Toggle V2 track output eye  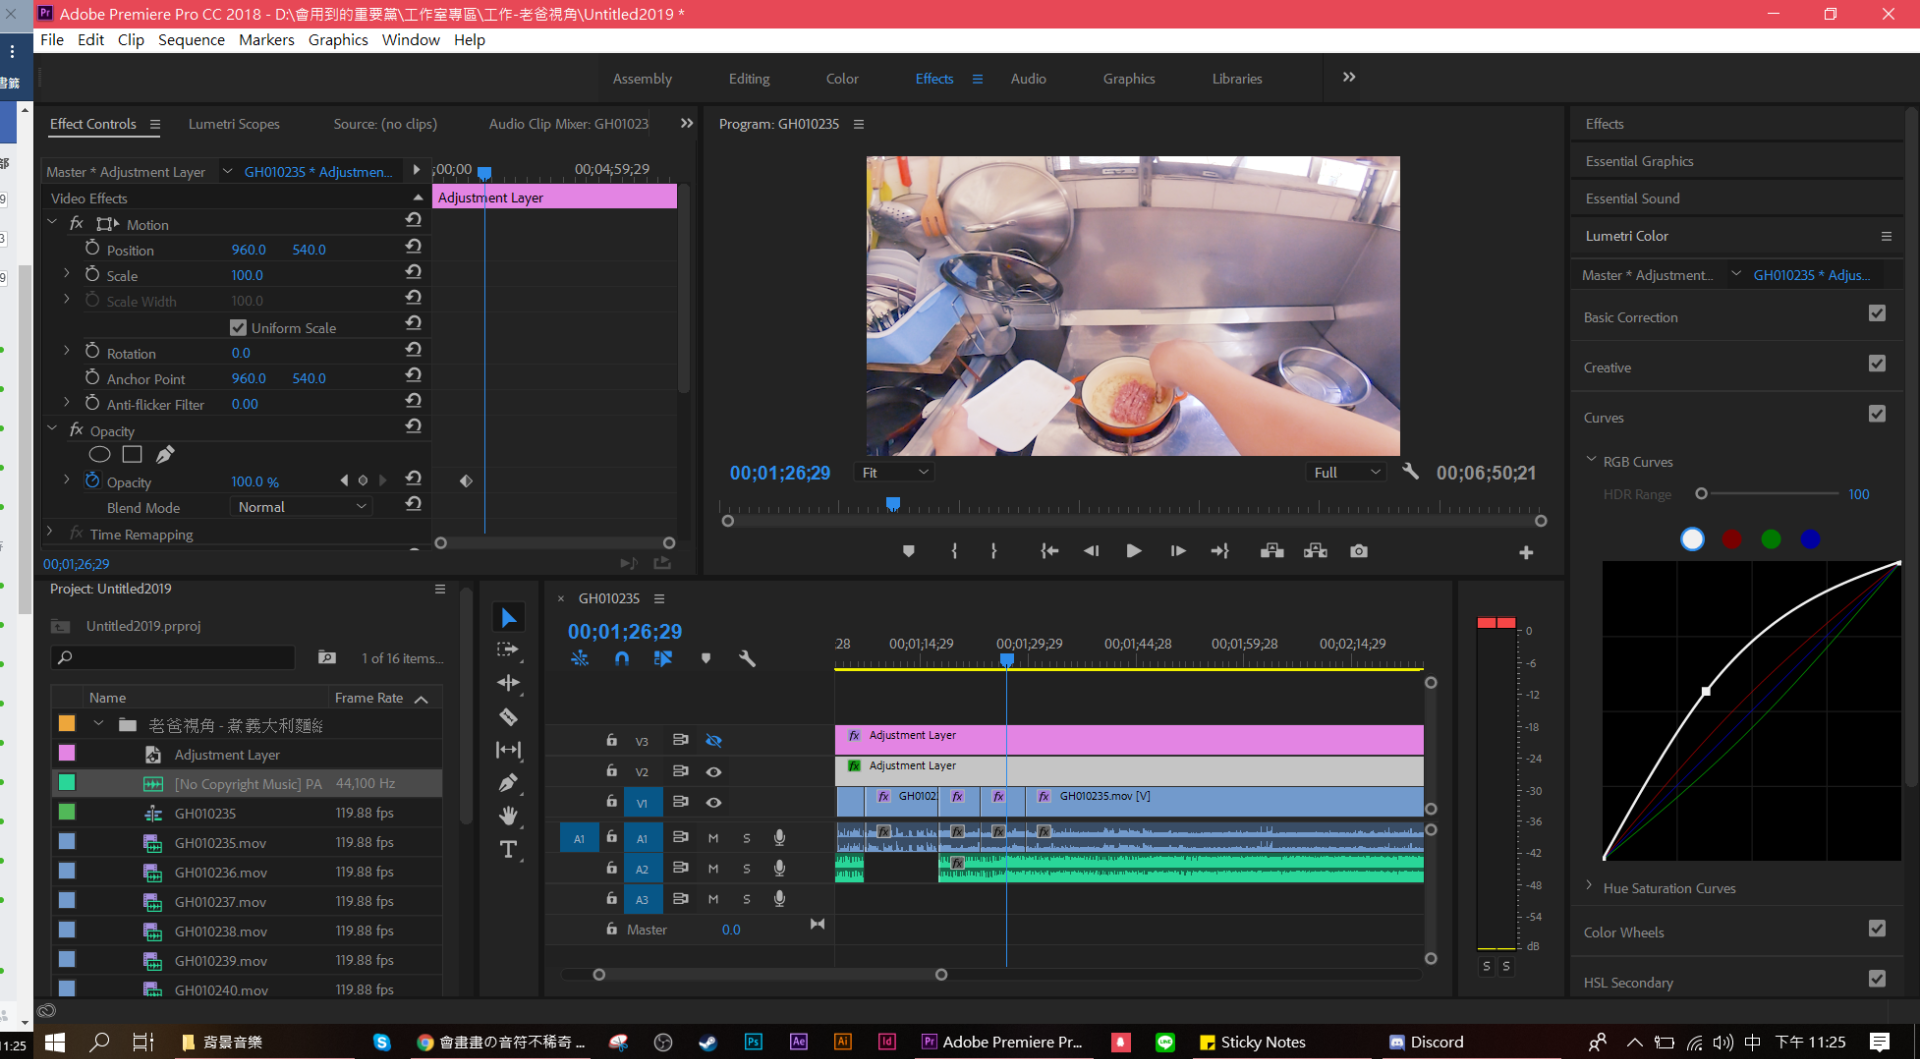pos(713,772)
